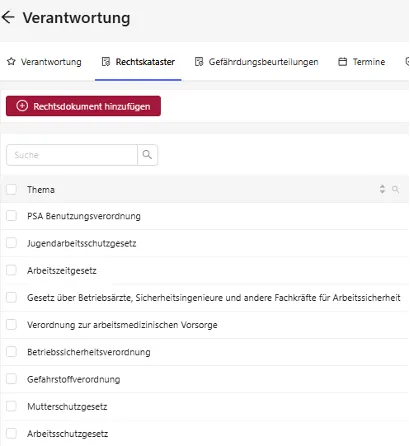The image size is (410, 446).
Task: Click Rechtsdokument hinzufügen button
Action: (x=83, y=106)
